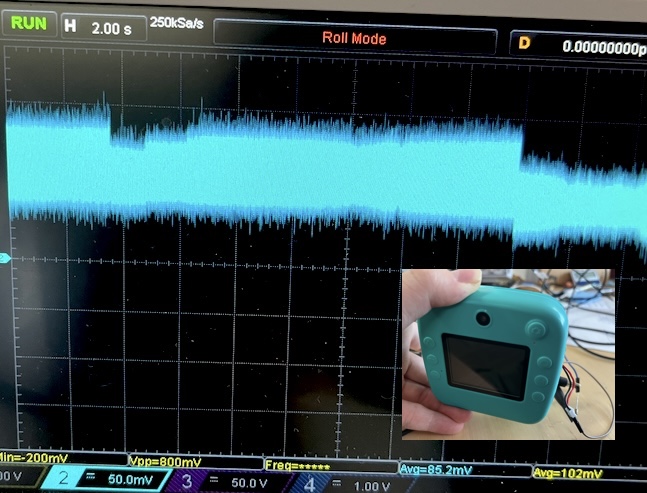647x493 pixels.
Task: Select the channel 3 50.0 V tab
Action: pyautogui.click(x=231, y=482)
